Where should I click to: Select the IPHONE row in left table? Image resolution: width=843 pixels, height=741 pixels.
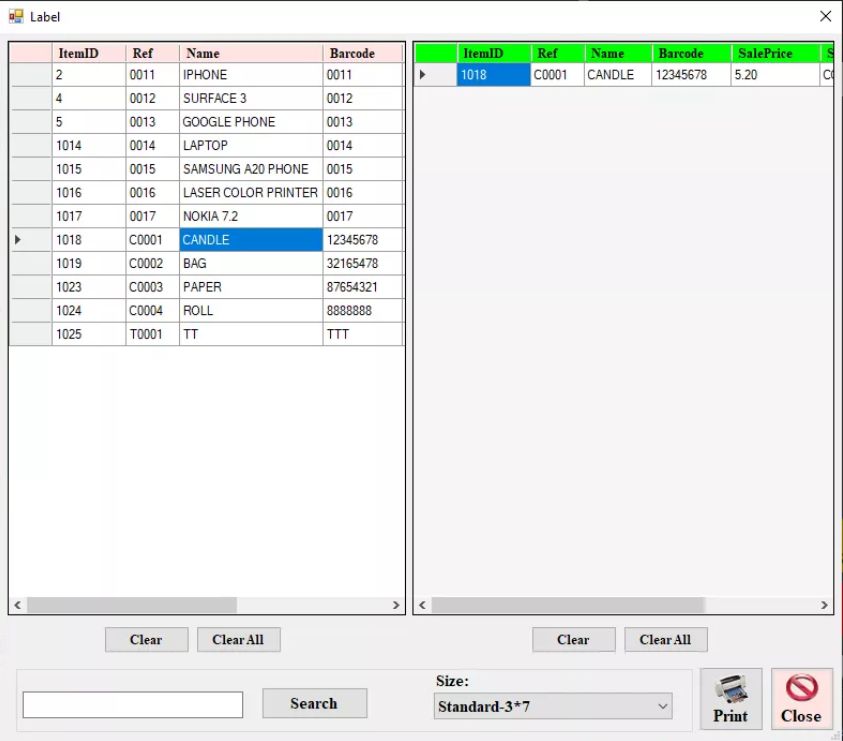click(x=250, y=75)
